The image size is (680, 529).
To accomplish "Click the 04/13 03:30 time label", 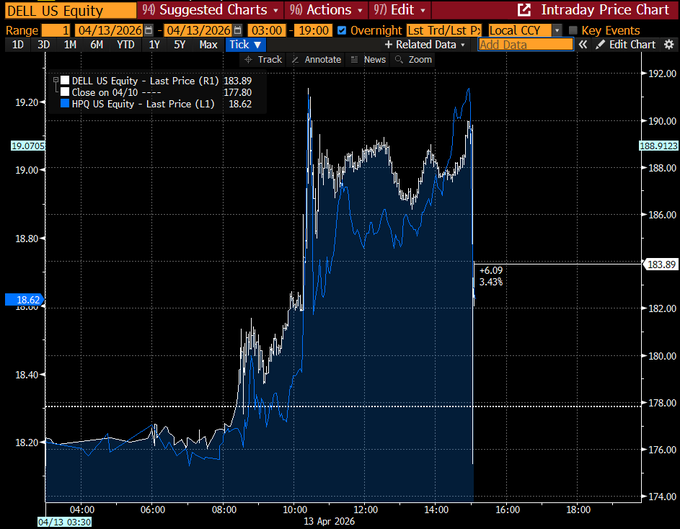I will point(64,522).
